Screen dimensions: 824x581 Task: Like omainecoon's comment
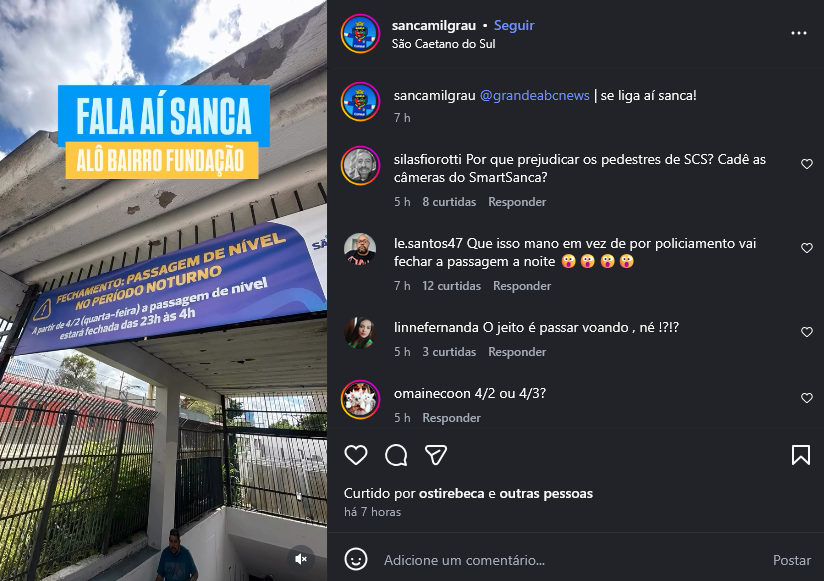click(807, 398)
